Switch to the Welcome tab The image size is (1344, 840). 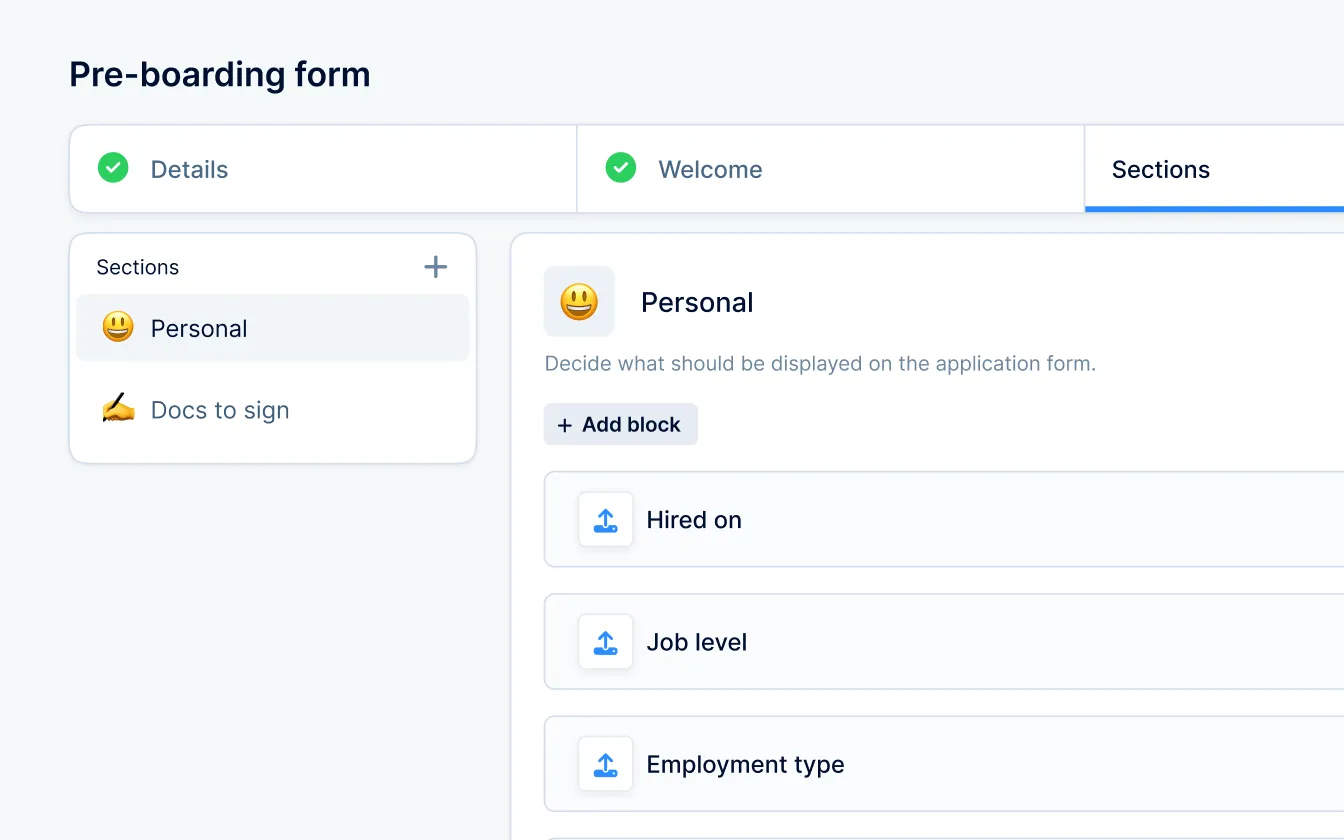coord(710,170)
